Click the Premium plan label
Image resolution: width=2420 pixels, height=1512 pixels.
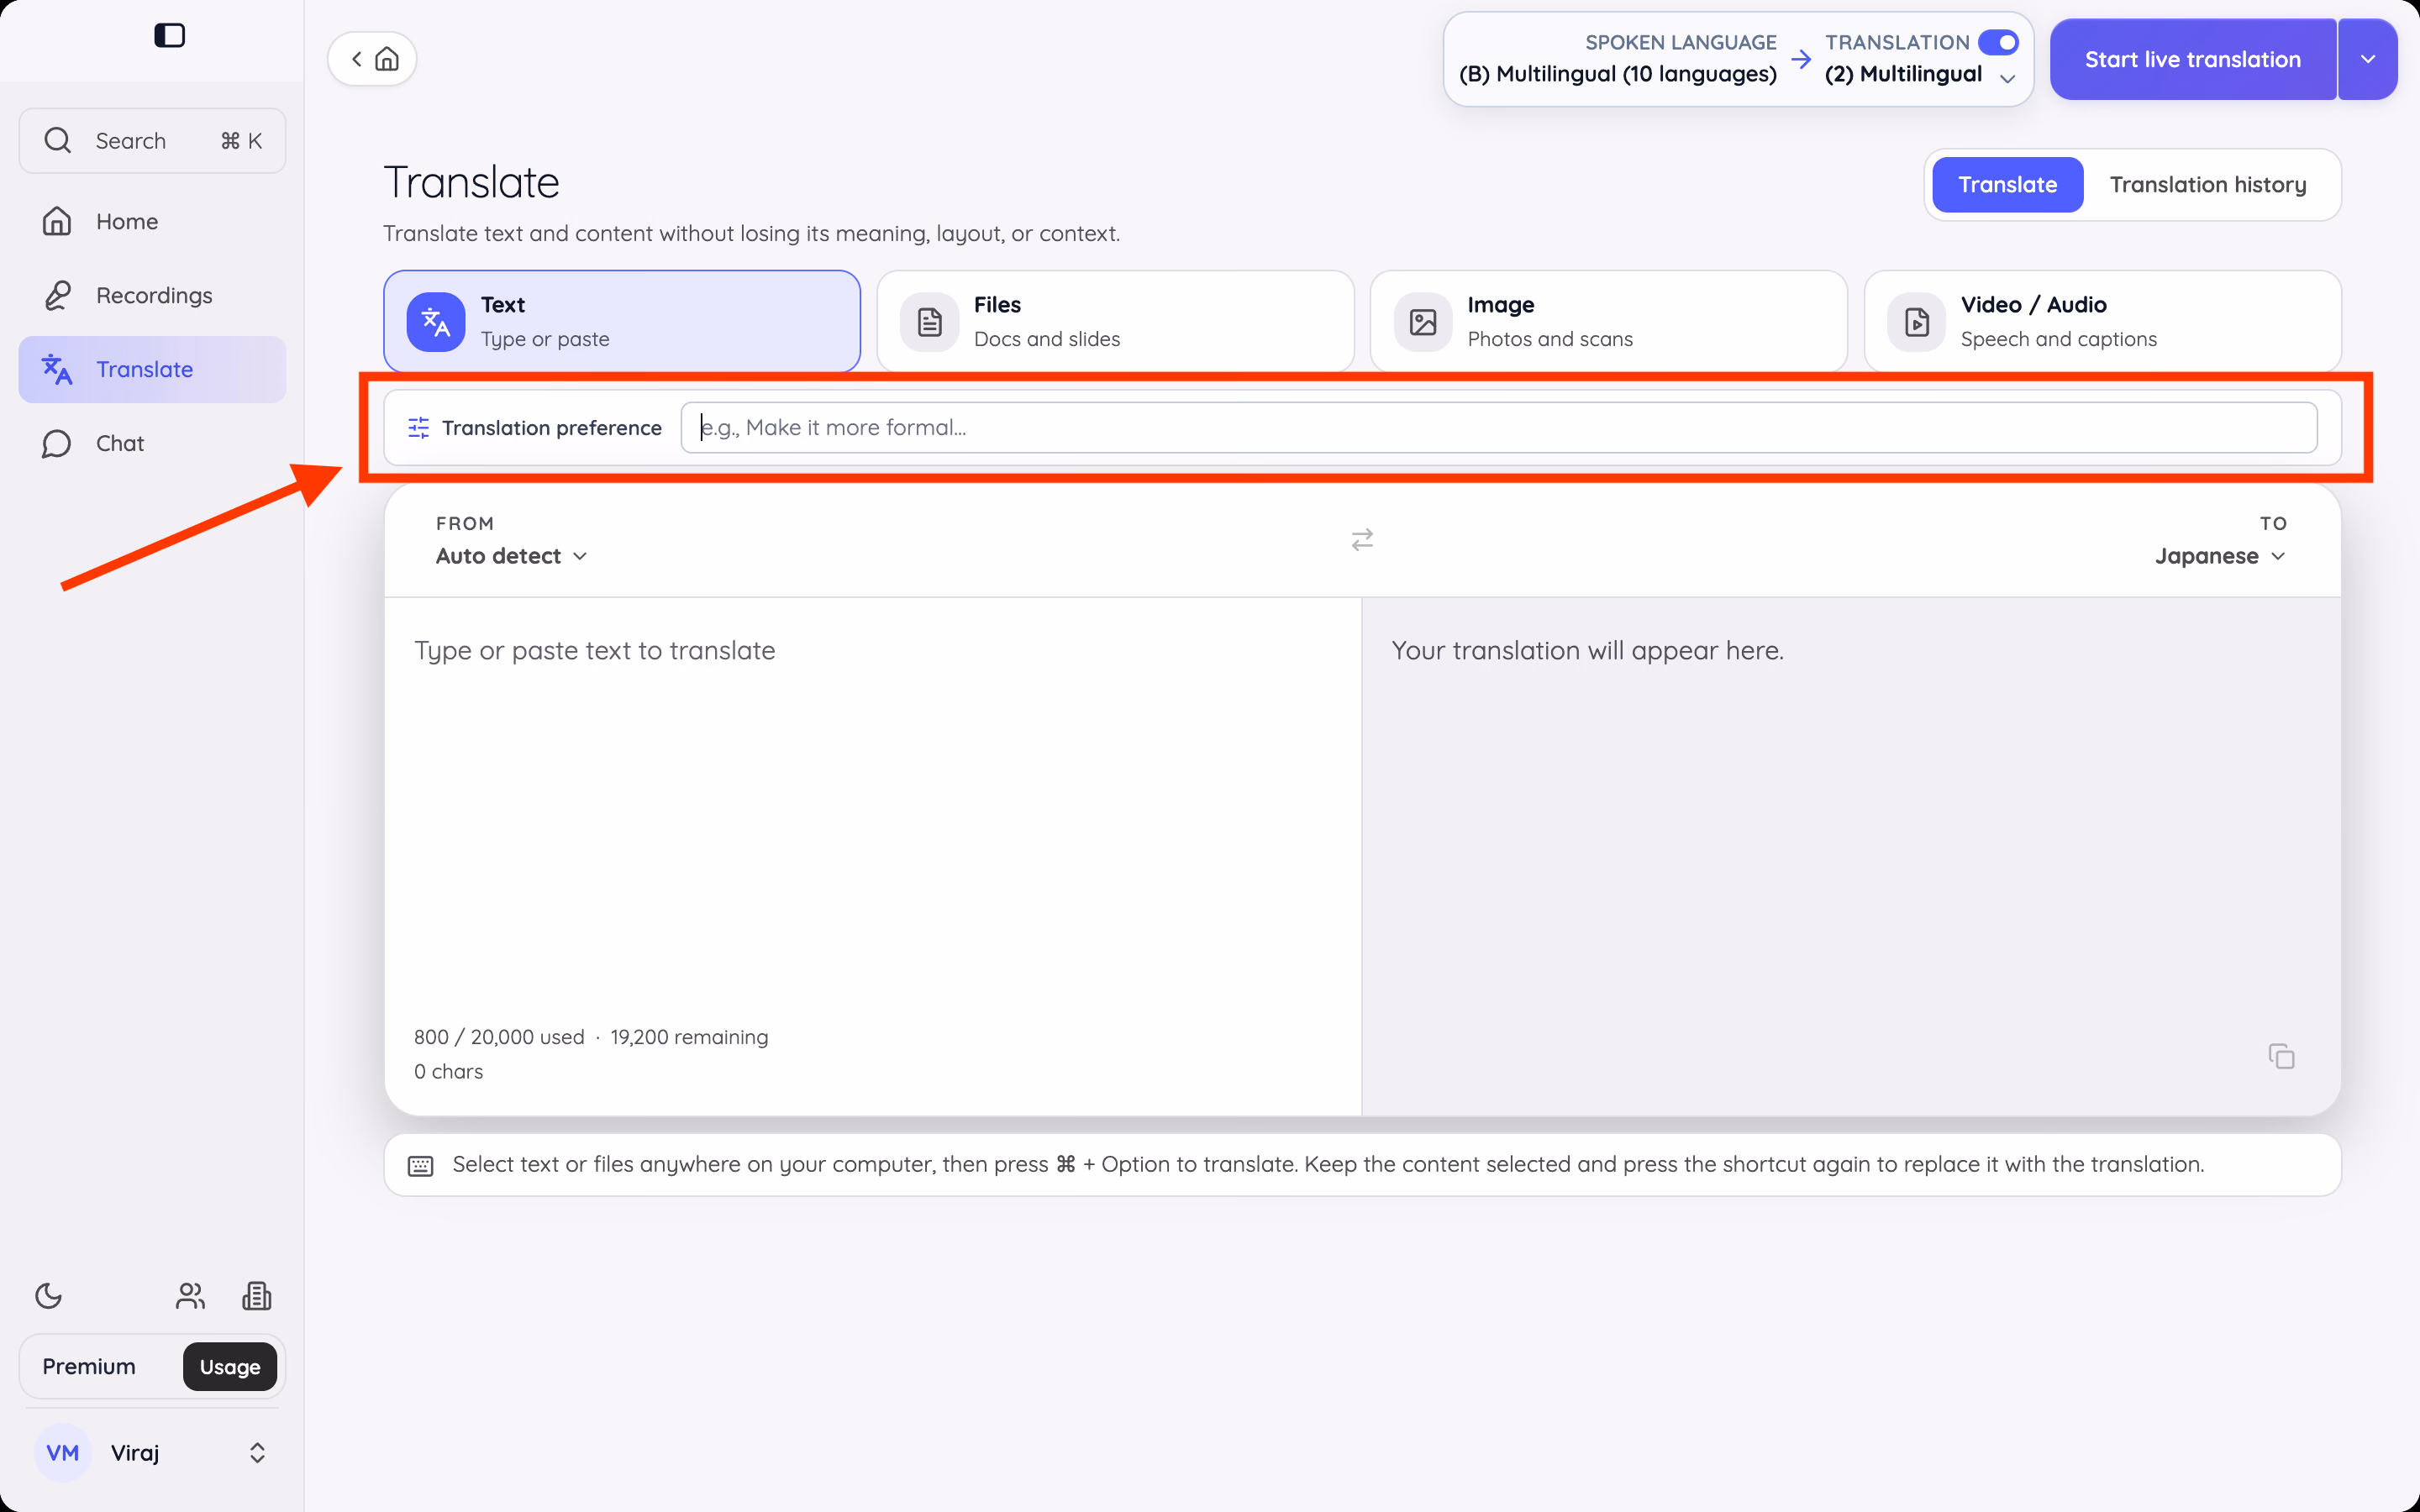tap(89, 1366)
